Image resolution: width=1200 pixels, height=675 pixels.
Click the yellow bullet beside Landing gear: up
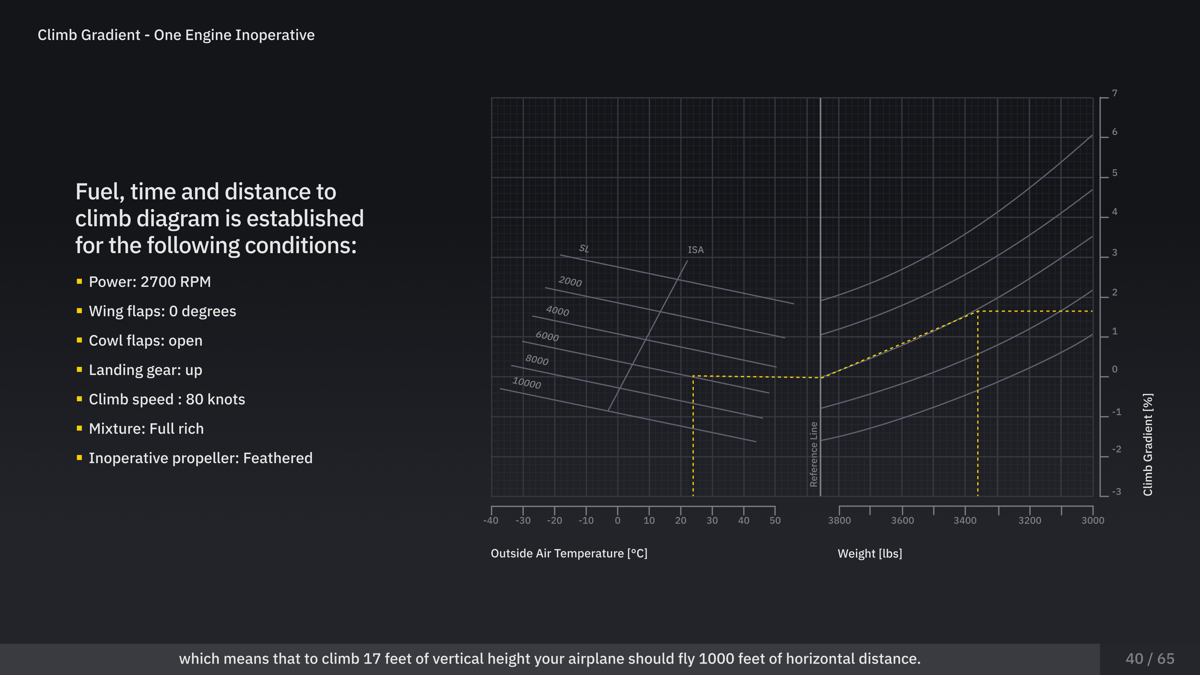(x=80, y=370)
